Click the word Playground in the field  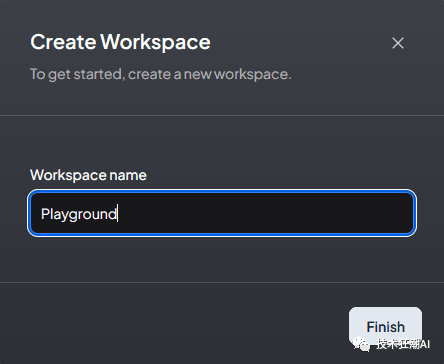pyautogui.click(x=79, y=214)
